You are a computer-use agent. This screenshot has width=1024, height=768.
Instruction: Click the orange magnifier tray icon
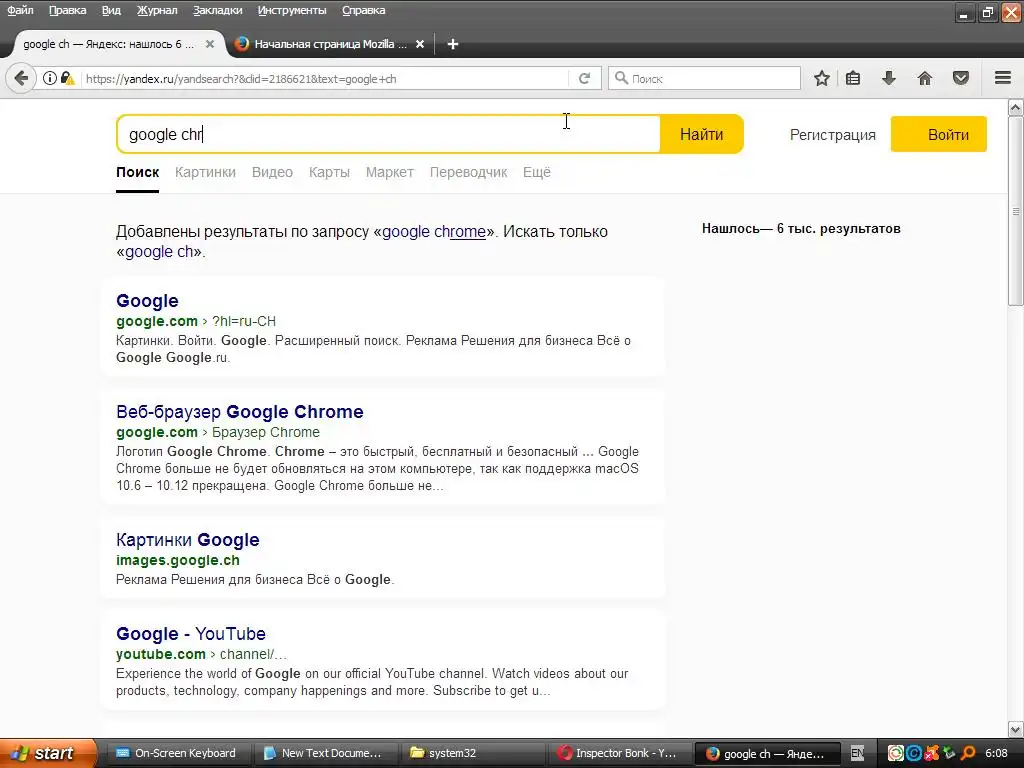(968, 753)
